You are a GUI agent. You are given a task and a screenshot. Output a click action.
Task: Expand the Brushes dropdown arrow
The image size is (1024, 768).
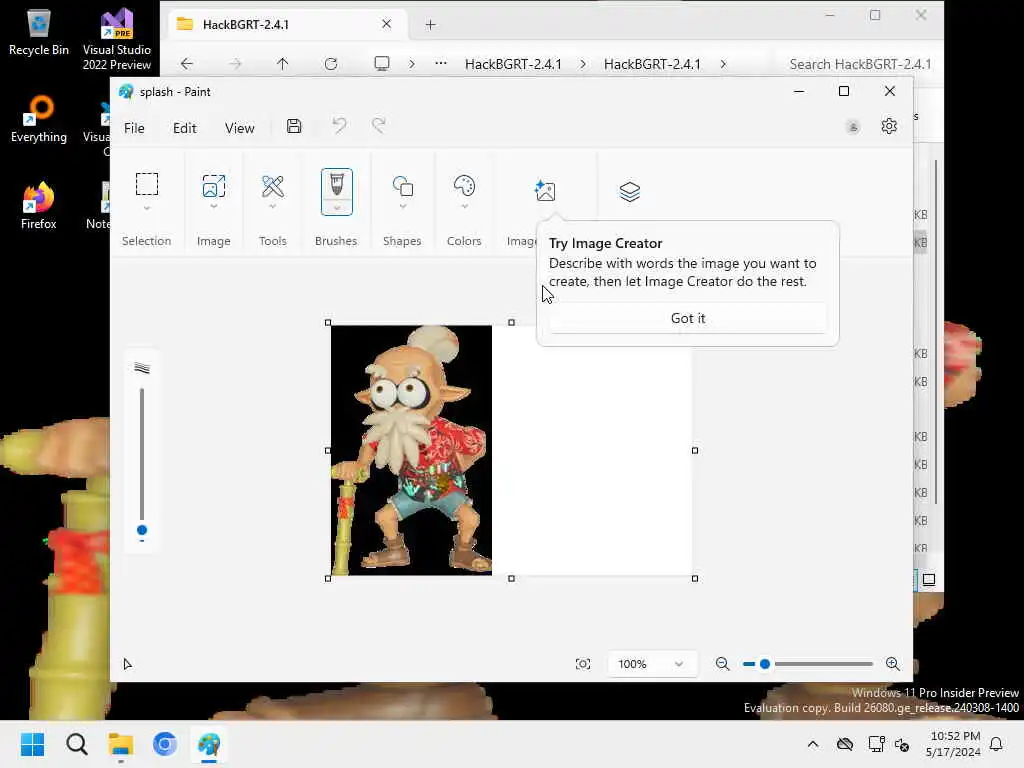pyautogui.click(x=336, y=208)
